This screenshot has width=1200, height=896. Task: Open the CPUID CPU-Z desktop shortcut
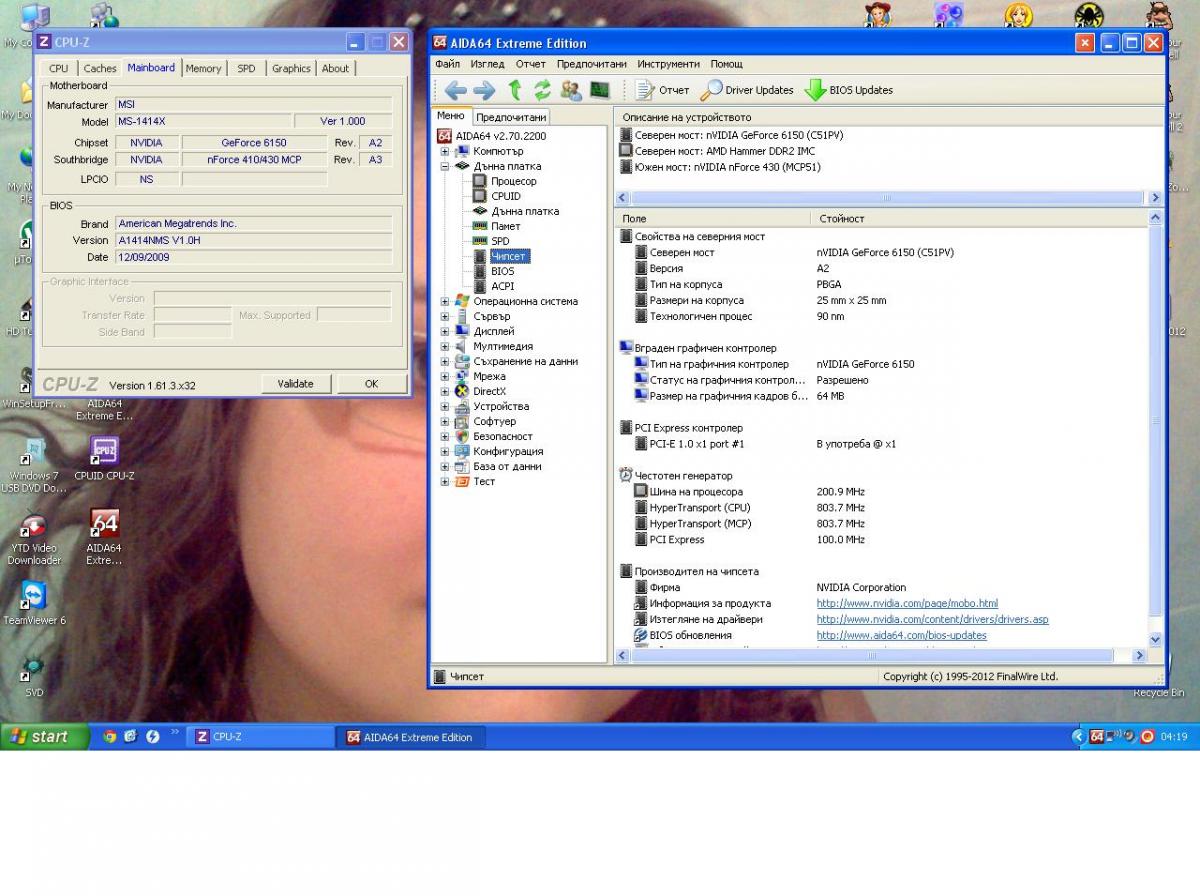pyautogui.click(x=104, y=452)
